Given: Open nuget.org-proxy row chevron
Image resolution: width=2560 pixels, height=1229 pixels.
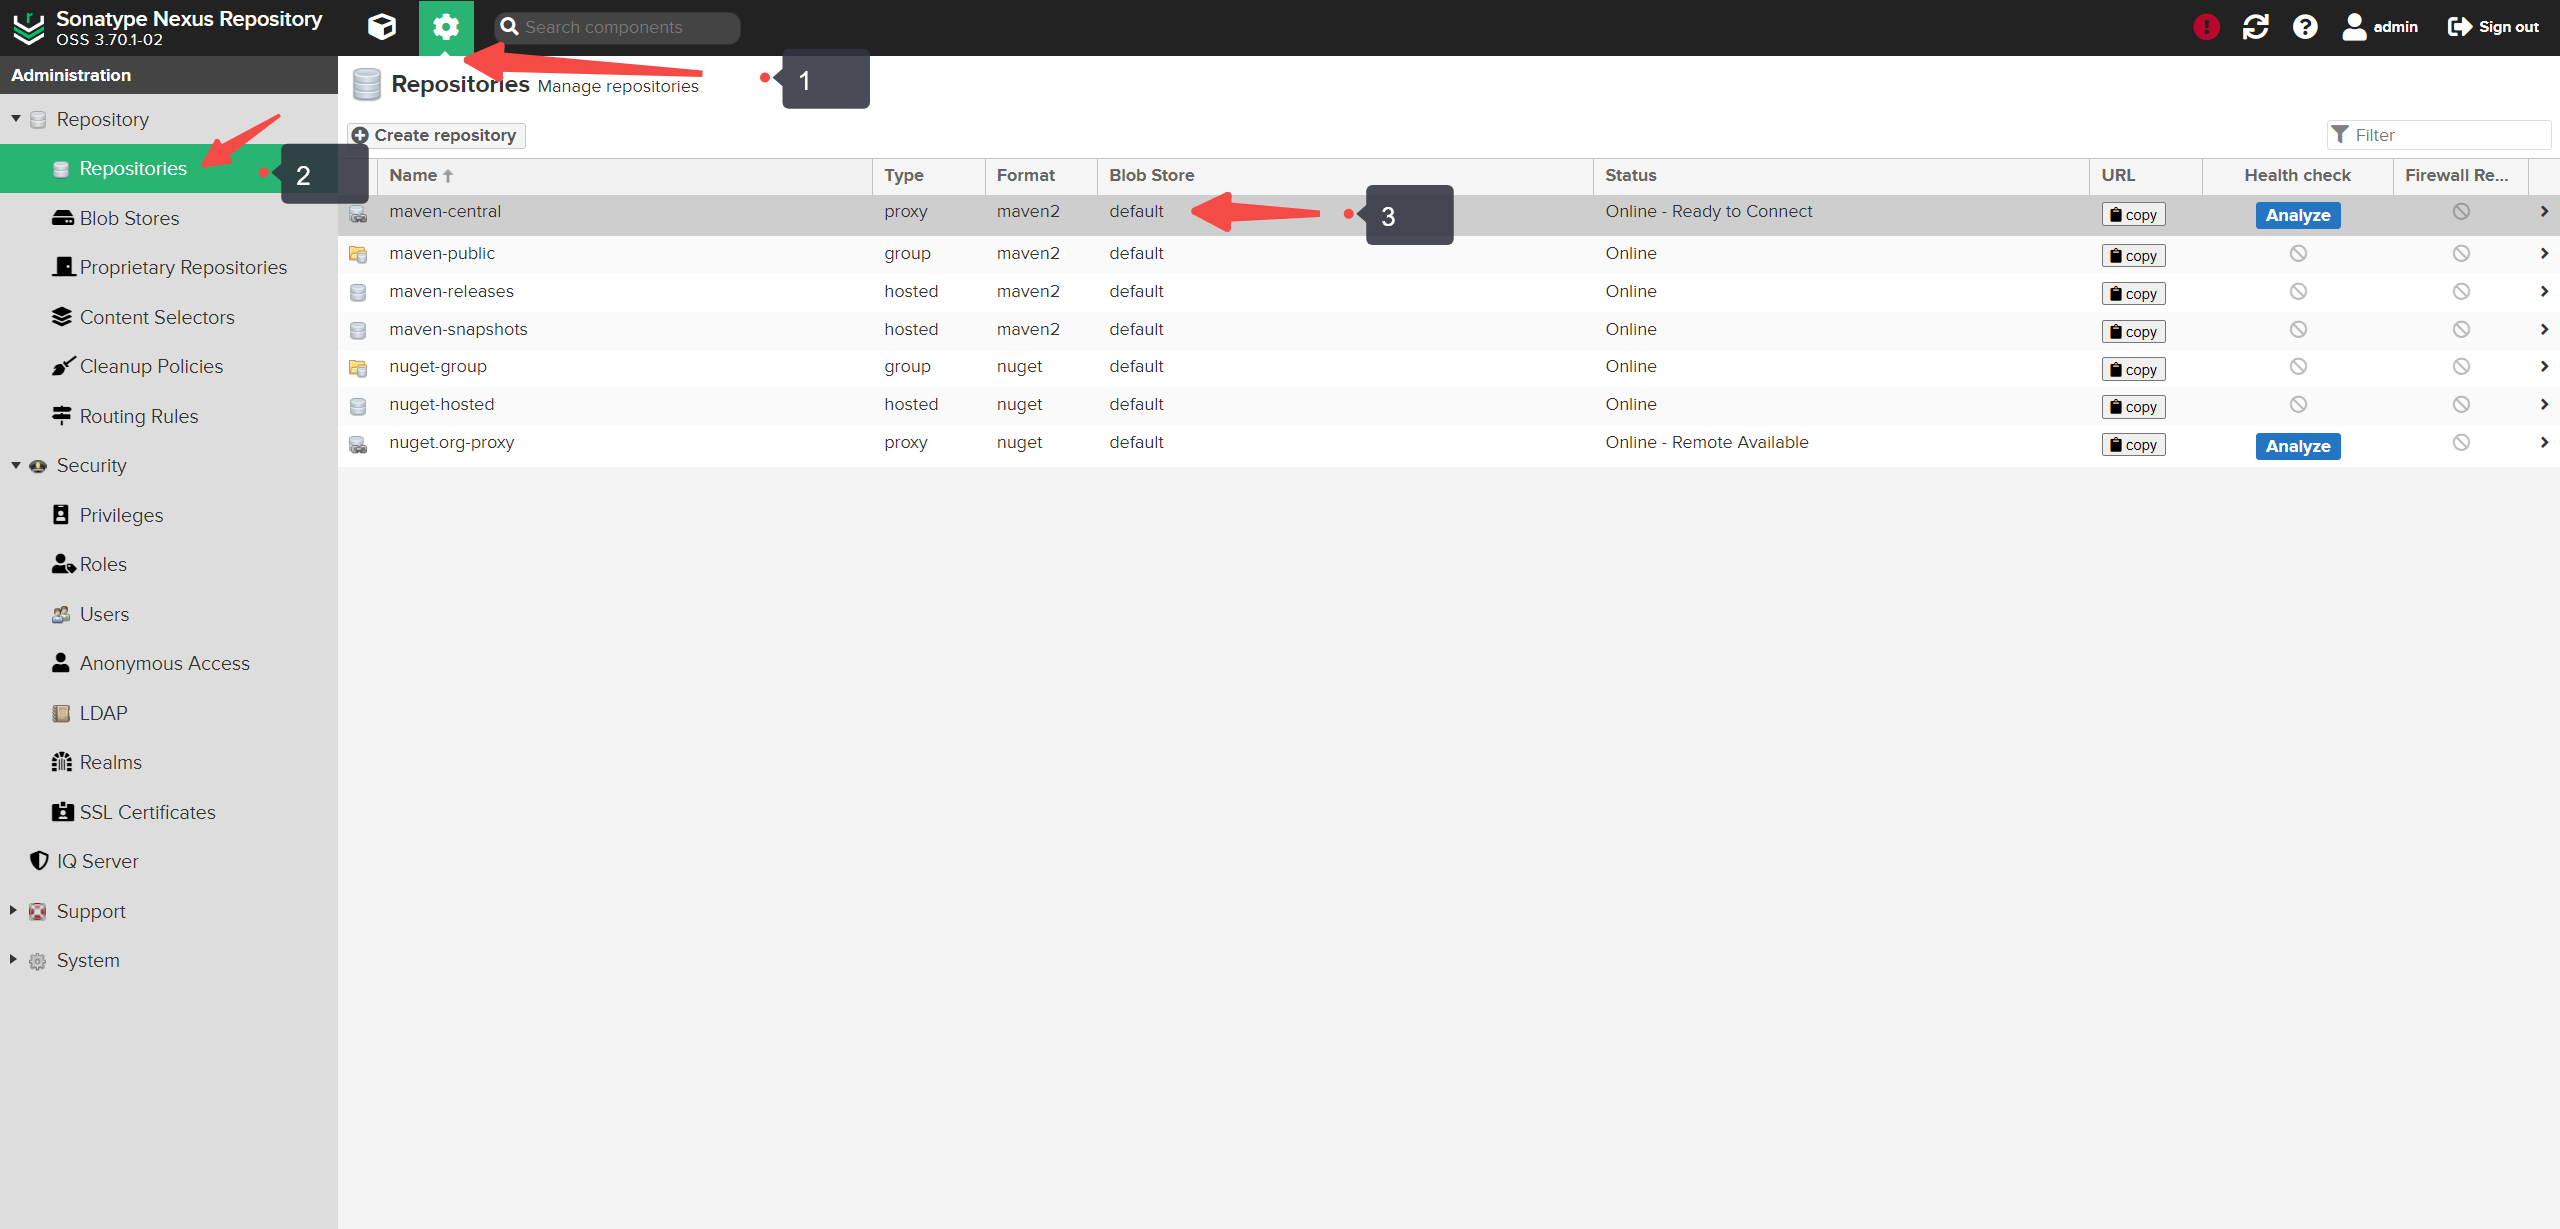Looking at the screenshot, I should point(2543,443).
